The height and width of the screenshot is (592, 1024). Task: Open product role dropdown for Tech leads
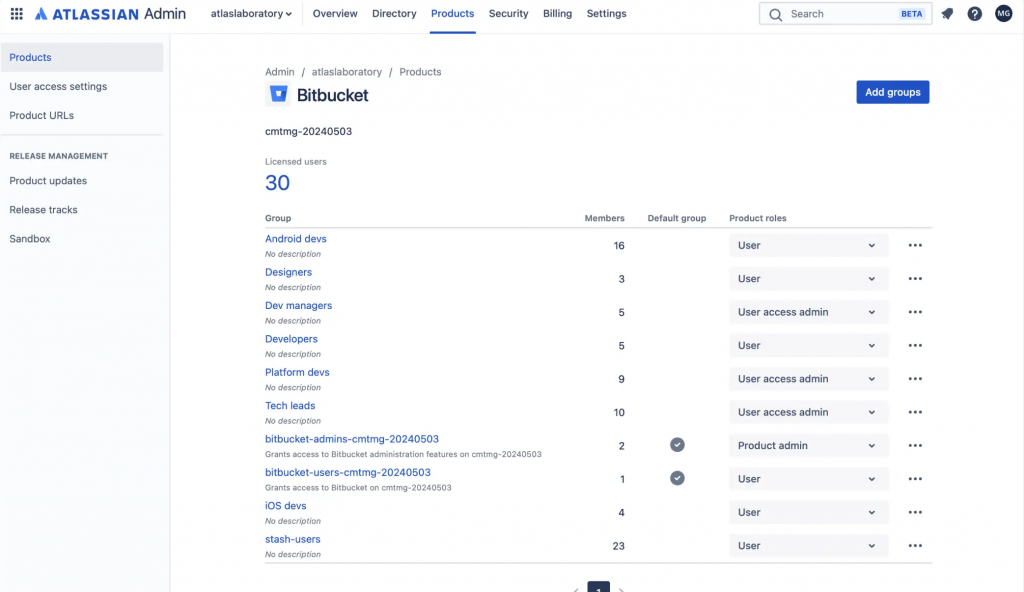tap(808, 412)
